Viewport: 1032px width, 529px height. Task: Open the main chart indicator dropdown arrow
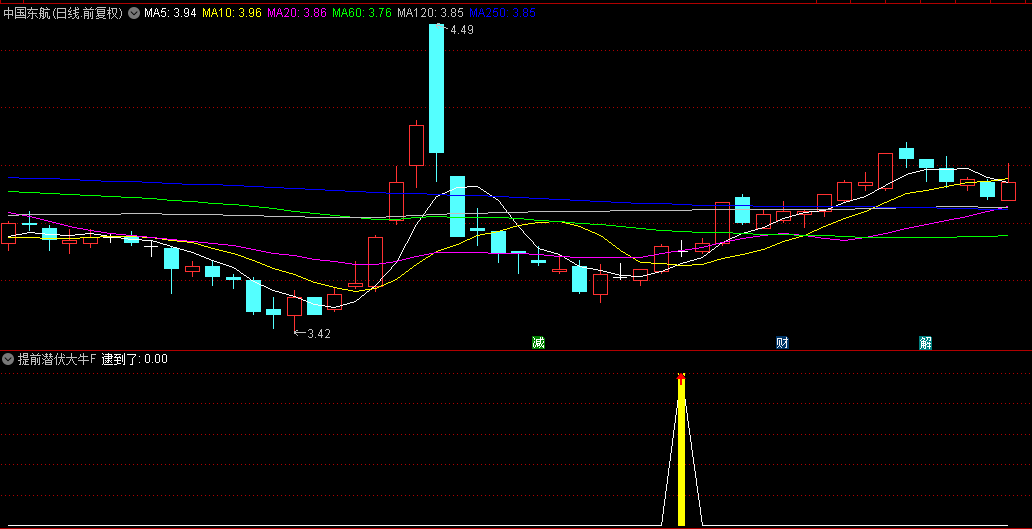tap(134, 13)
